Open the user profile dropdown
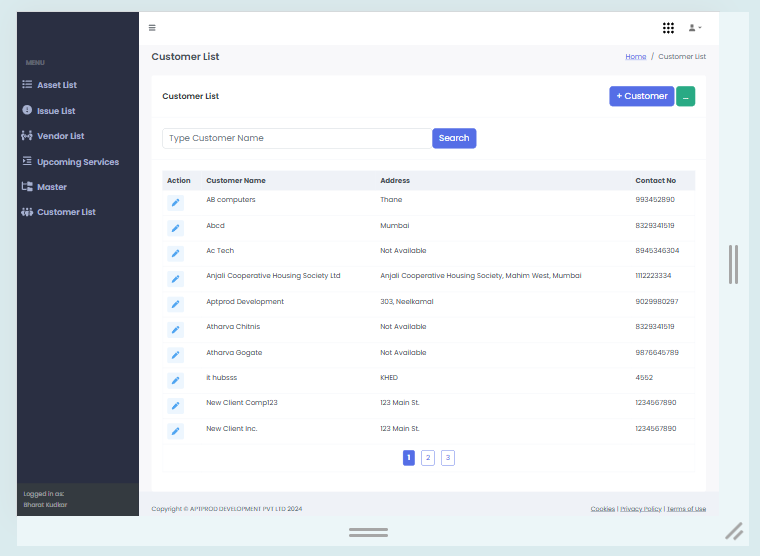 [x=695, y=28]
